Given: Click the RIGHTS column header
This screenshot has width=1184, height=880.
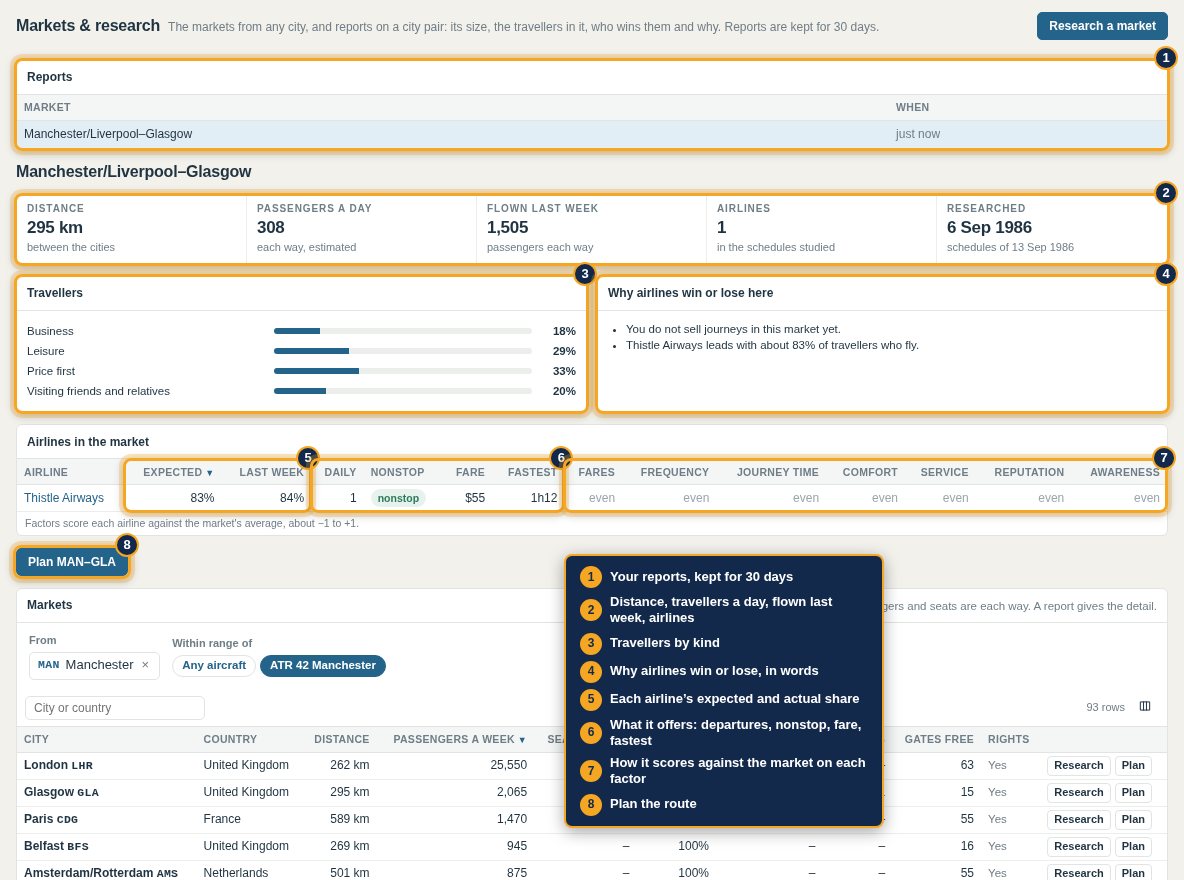Looking at the screenshot, I should point(1008,740).
